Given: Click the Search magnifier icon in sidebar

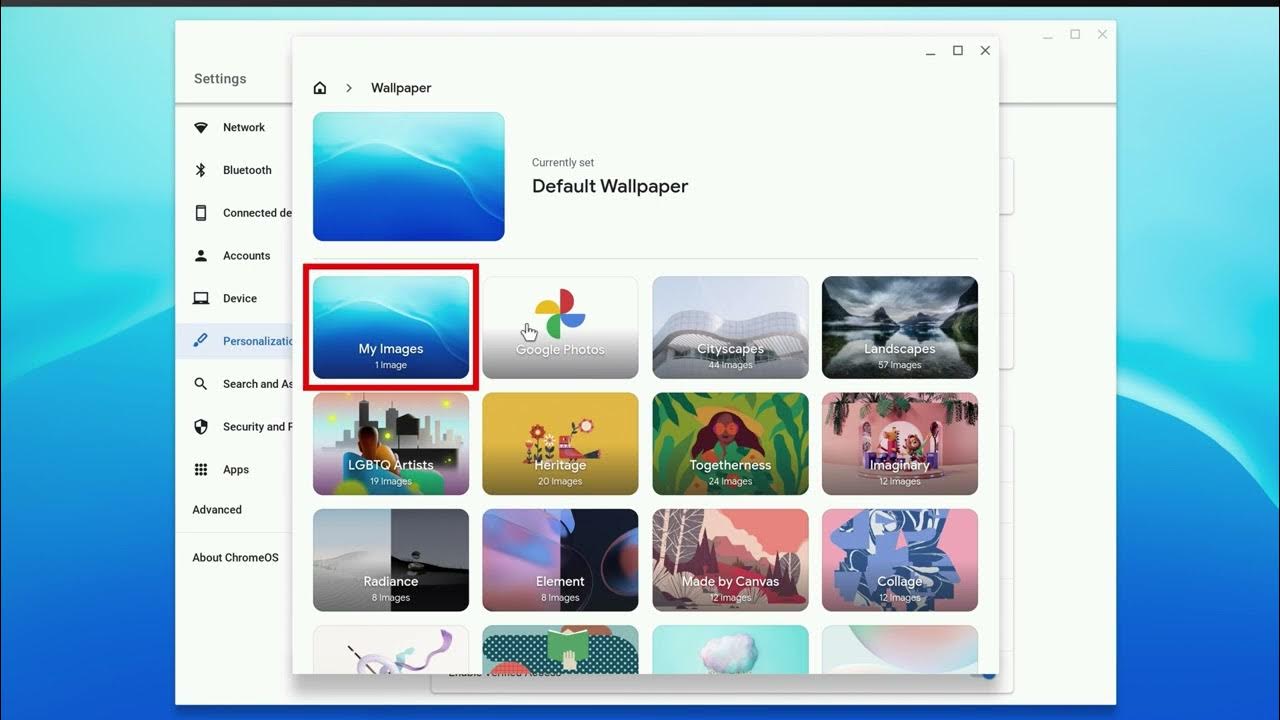Looking at the screenshot, I should tap(201, 384).
